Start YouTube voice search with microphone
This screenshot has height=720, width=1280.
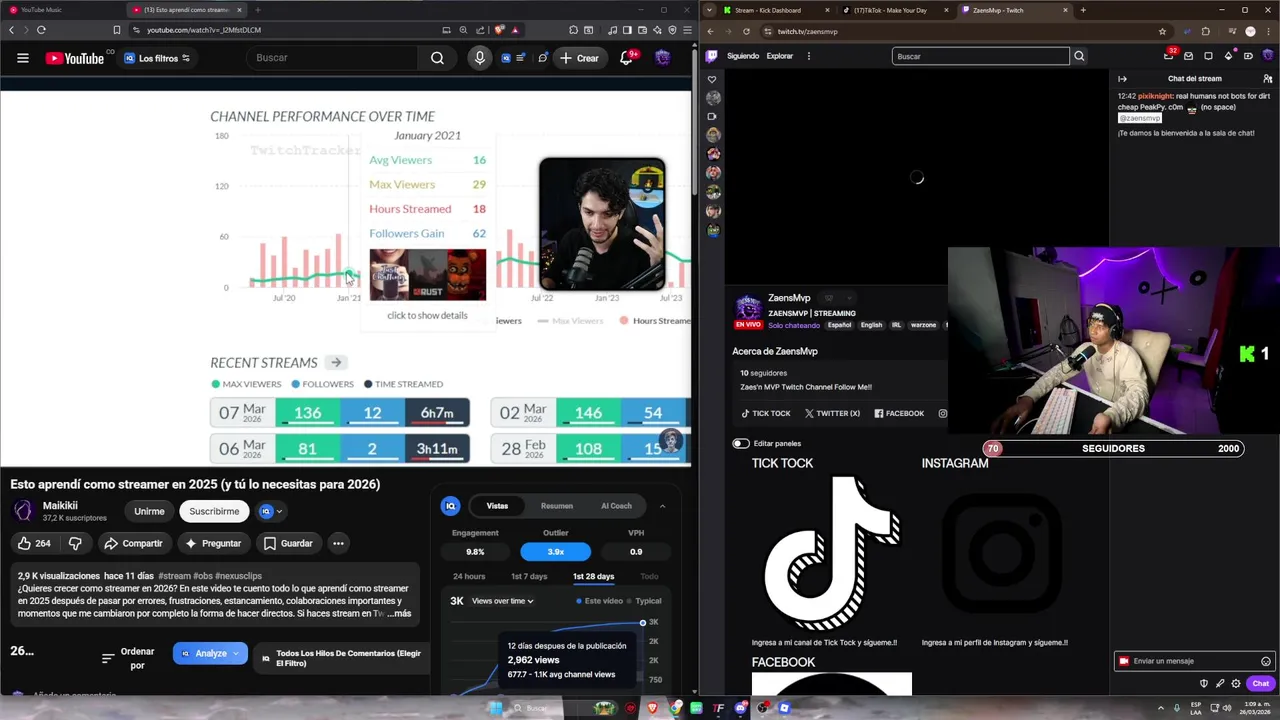480,58
